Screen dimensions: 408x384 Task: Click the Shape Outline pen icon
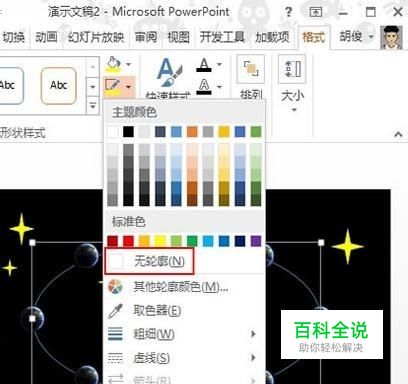tap(113, 87)
